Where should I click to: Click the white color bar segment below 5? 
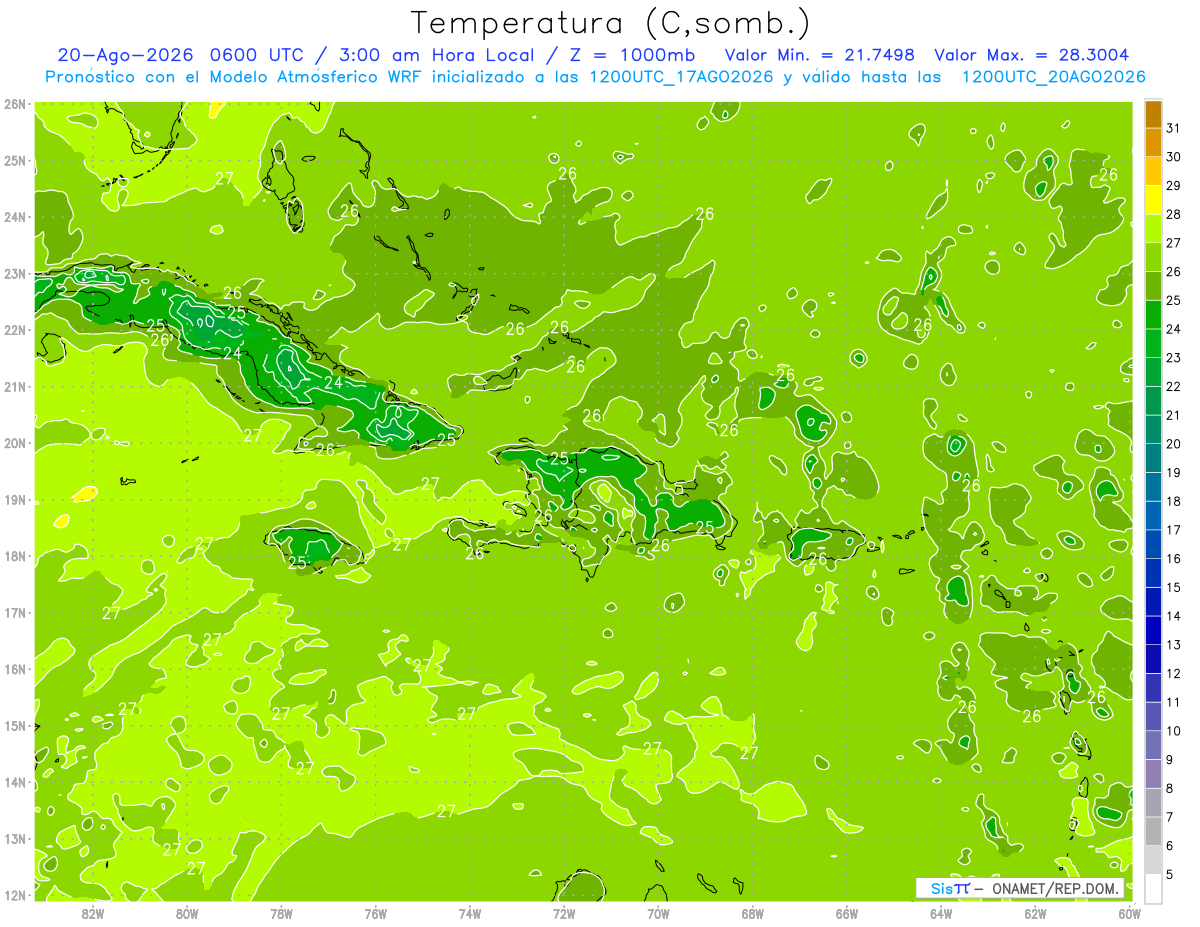tap(1153, 888)
